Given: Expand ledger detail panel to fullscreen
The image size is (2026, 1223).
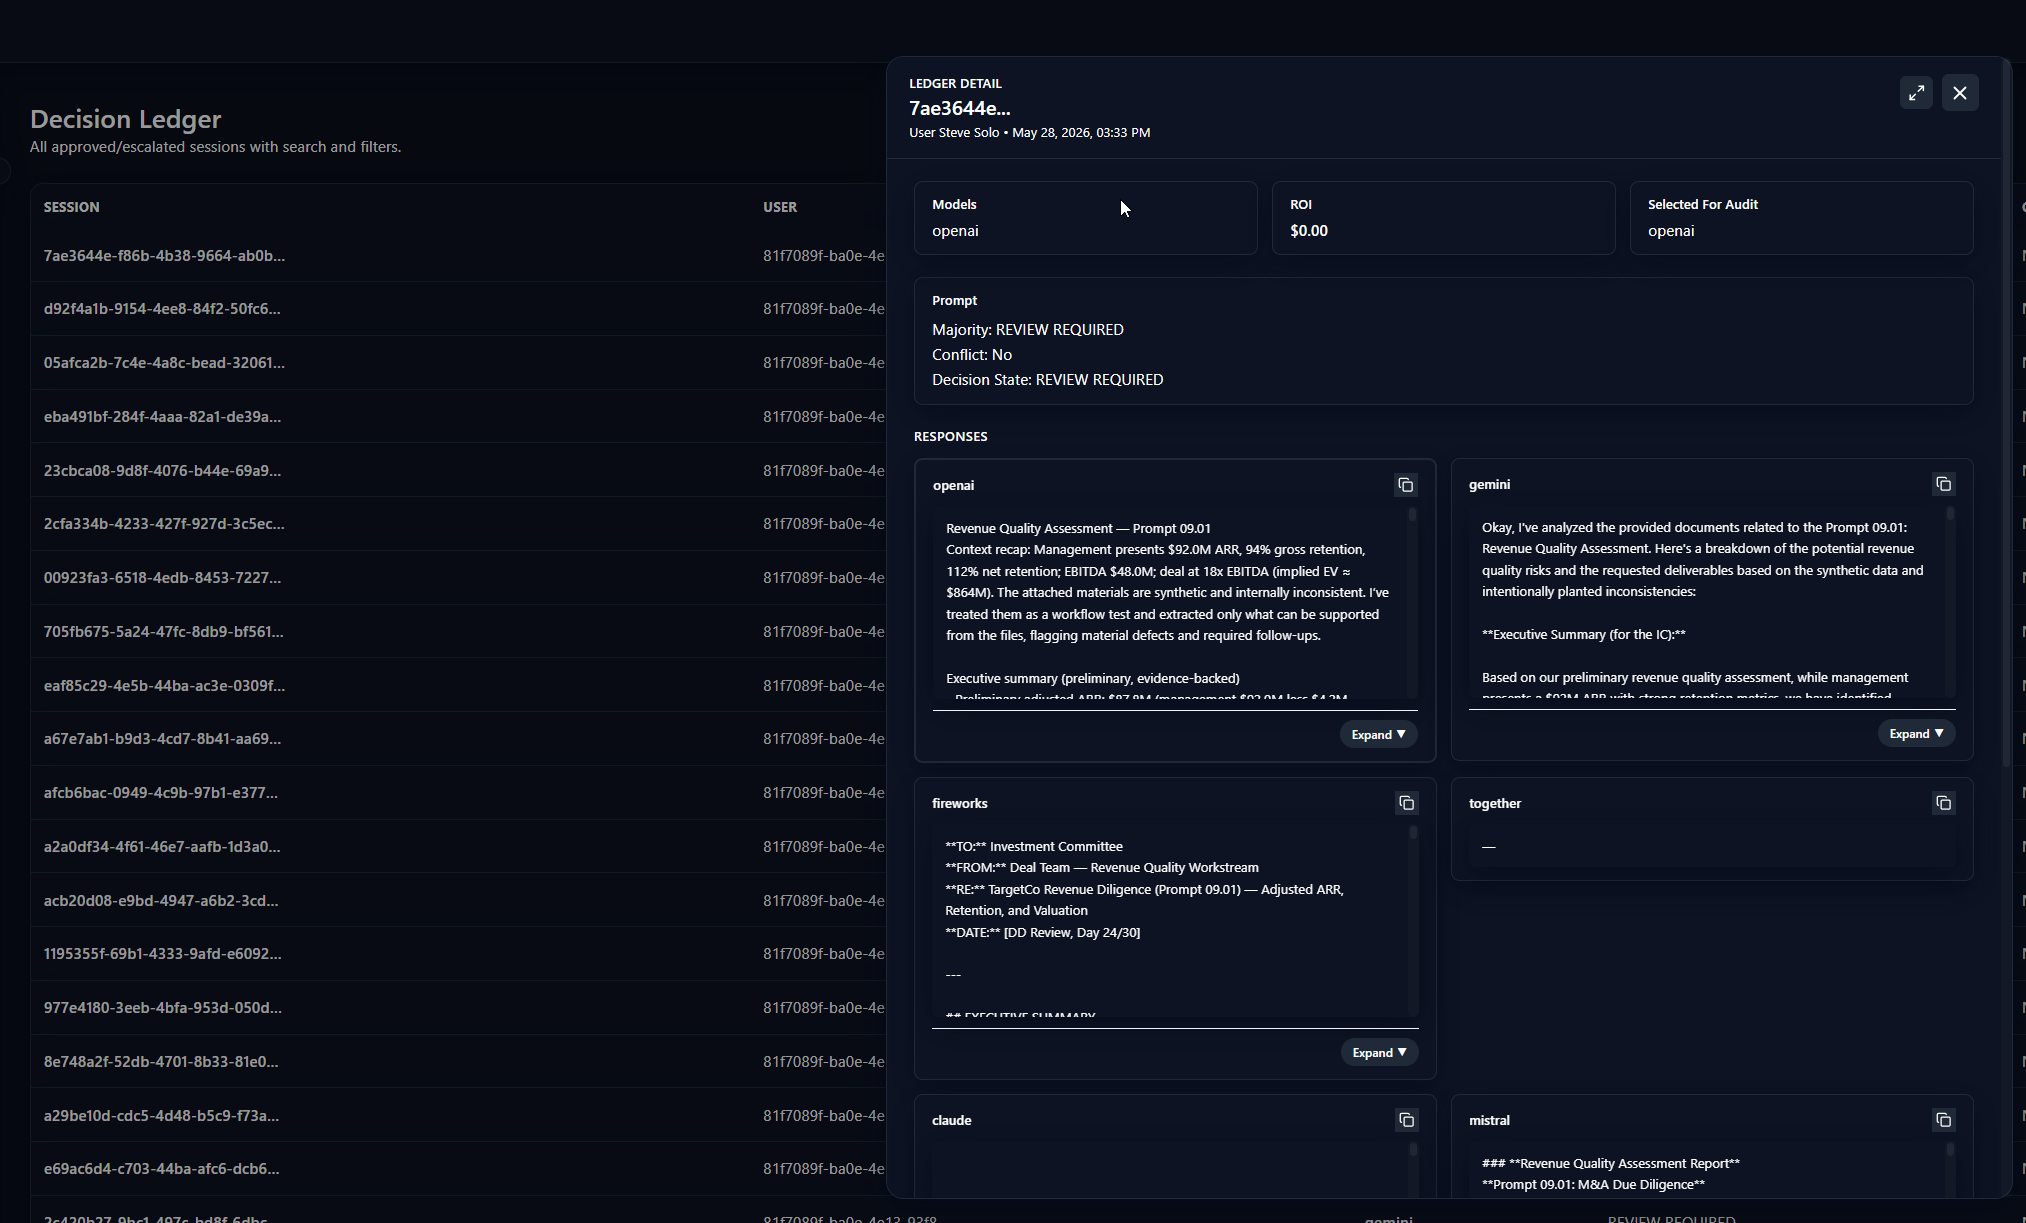Looking at the screenshot, I should (x=1916, y=93).
